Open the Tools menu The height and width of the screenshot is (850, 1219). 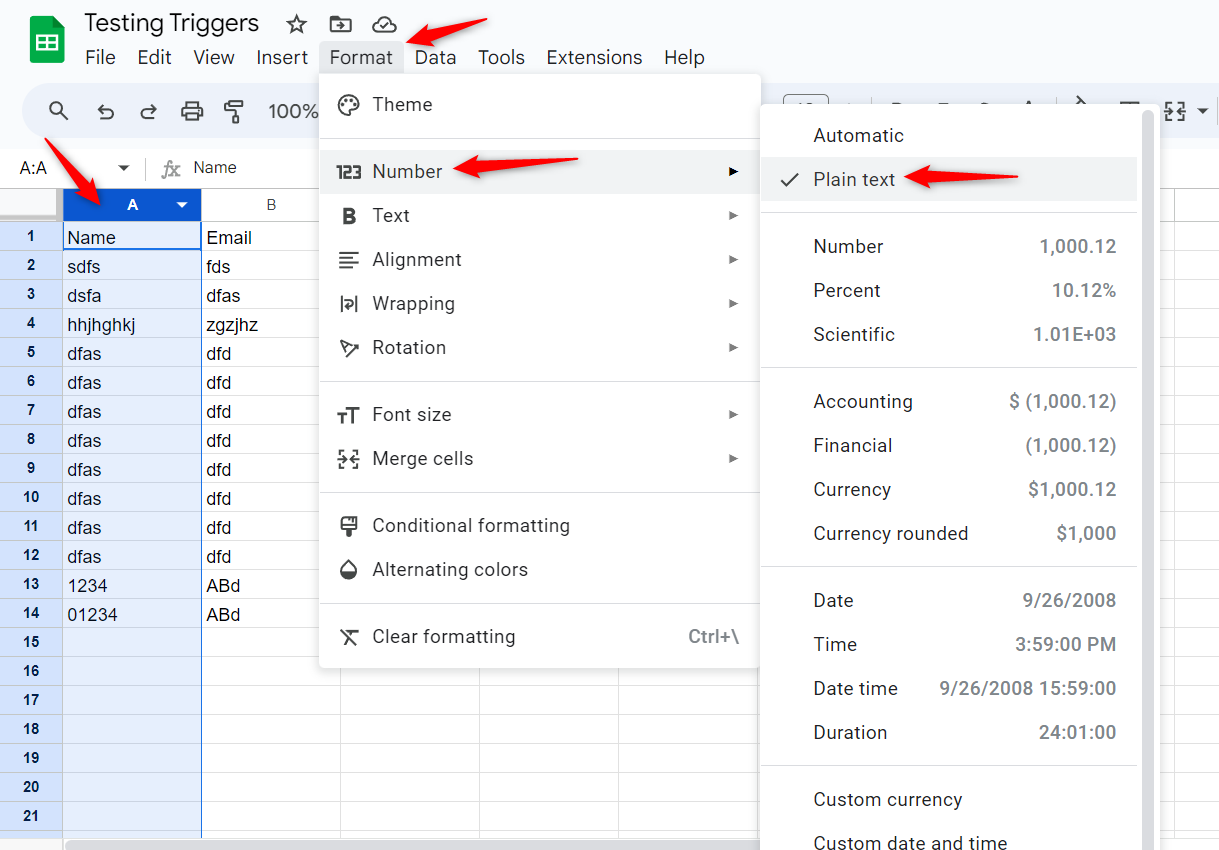(x=501, y=57)
